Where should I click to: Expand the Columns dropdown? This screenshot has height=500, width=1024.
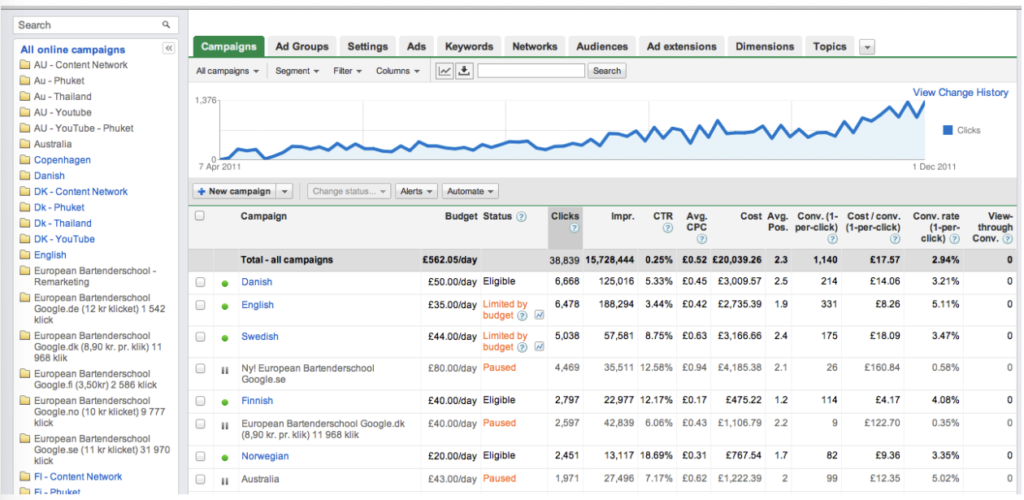398,71
